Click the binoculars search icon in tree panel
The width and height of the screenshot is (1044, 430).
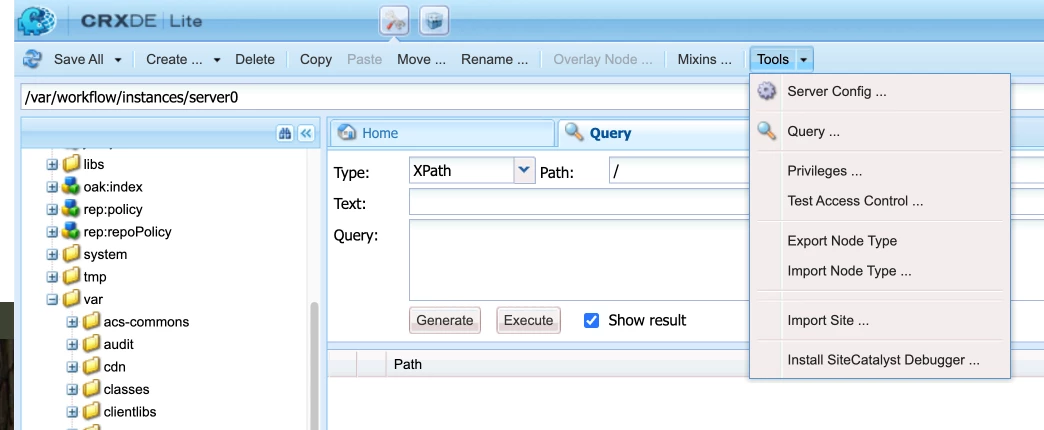(285, 133)
